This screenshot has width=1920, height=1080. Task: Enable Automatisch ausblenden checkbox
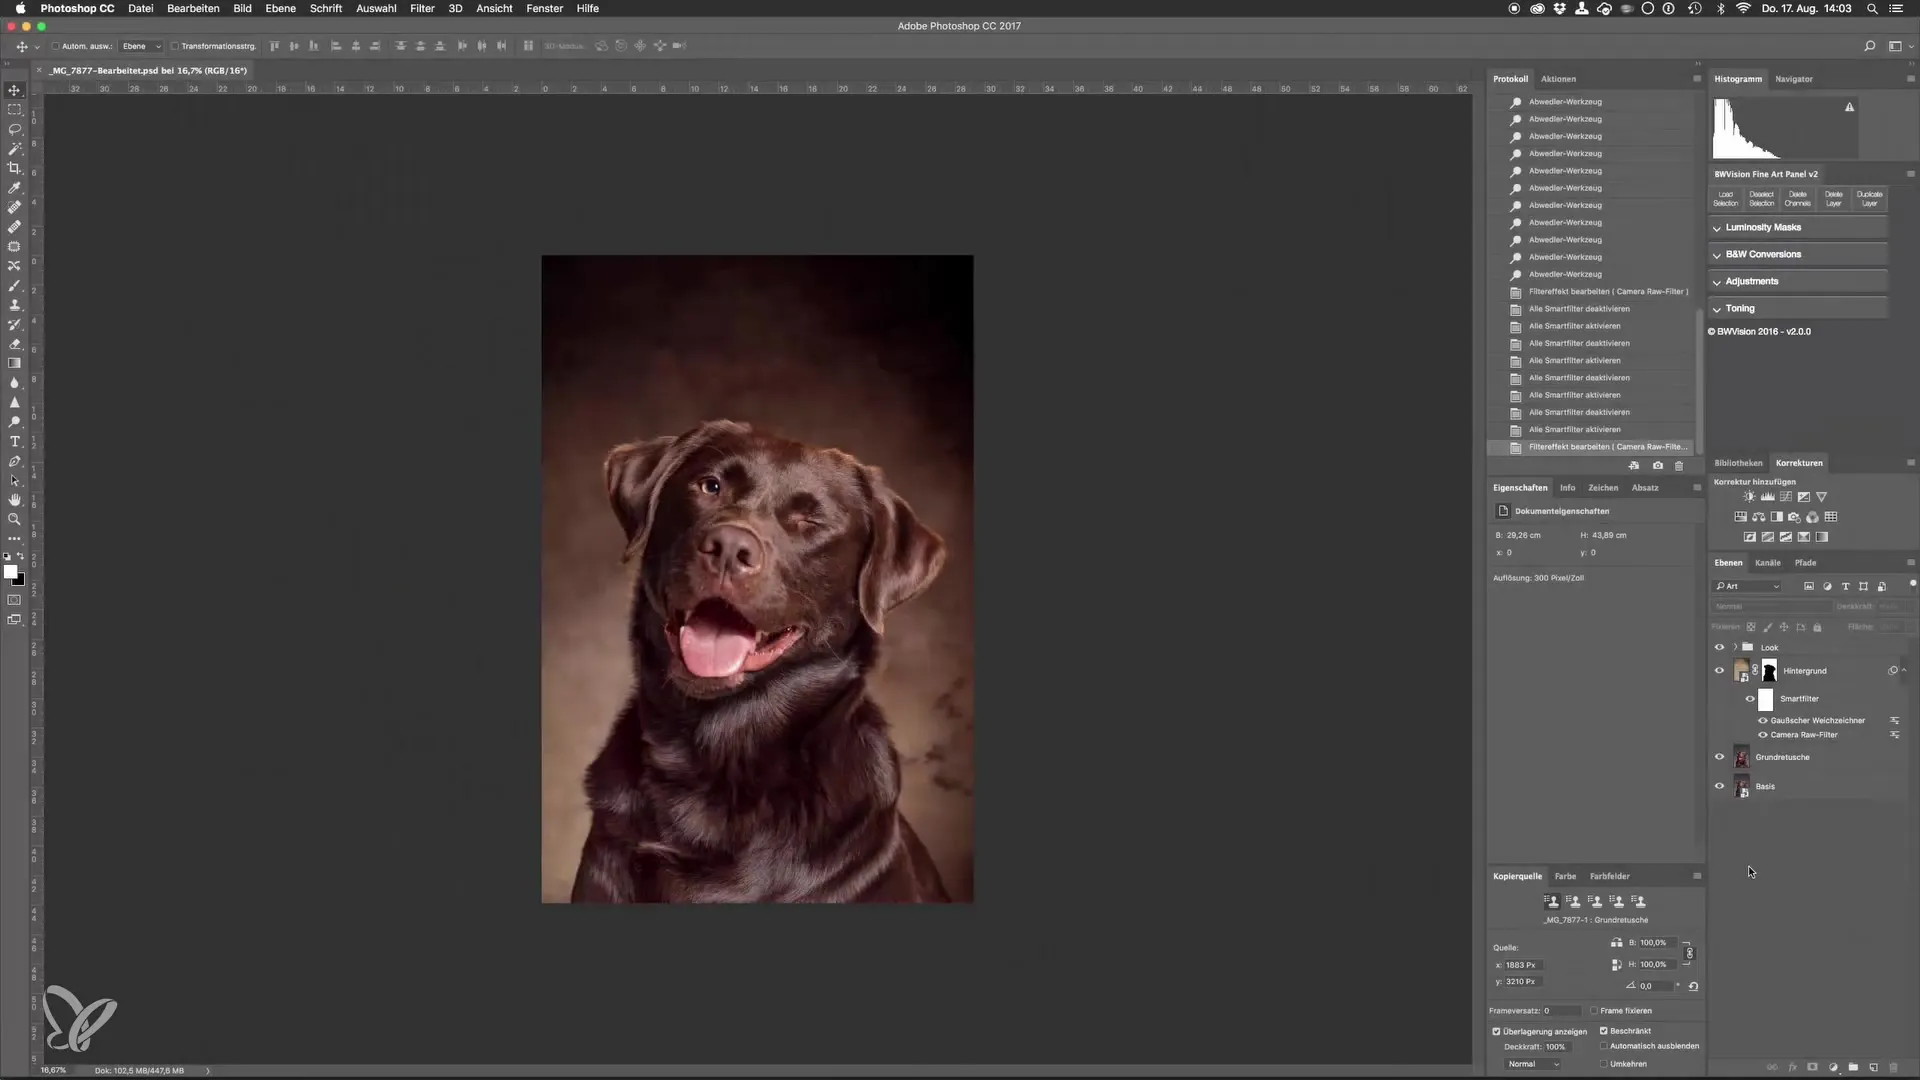coord(1603,1046)
